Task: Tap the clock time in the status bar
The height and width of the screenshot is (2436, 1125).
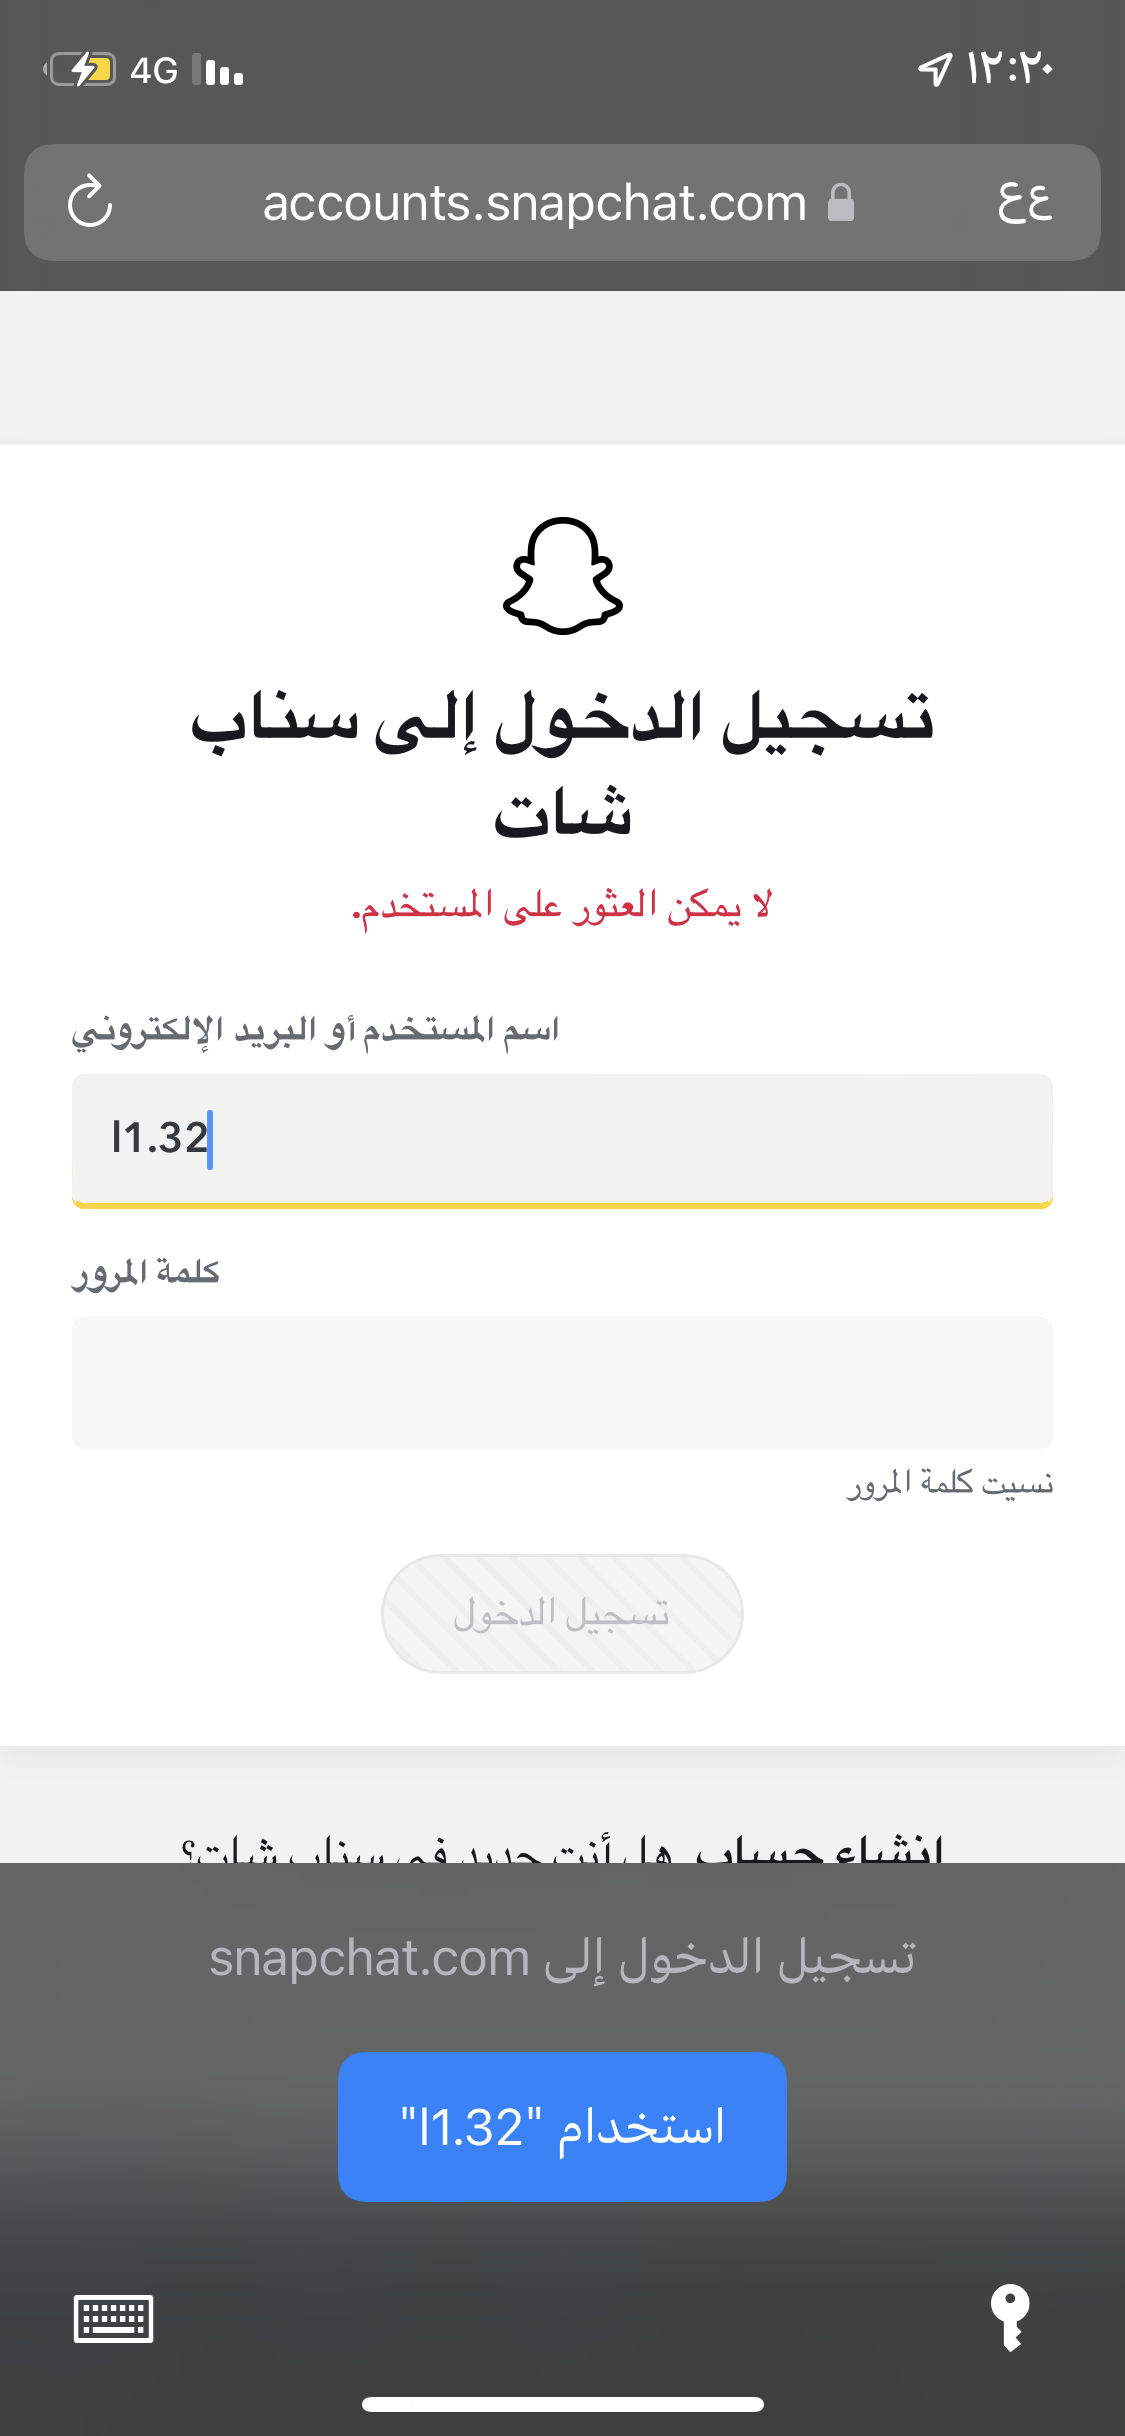Action: (1010, 69)
